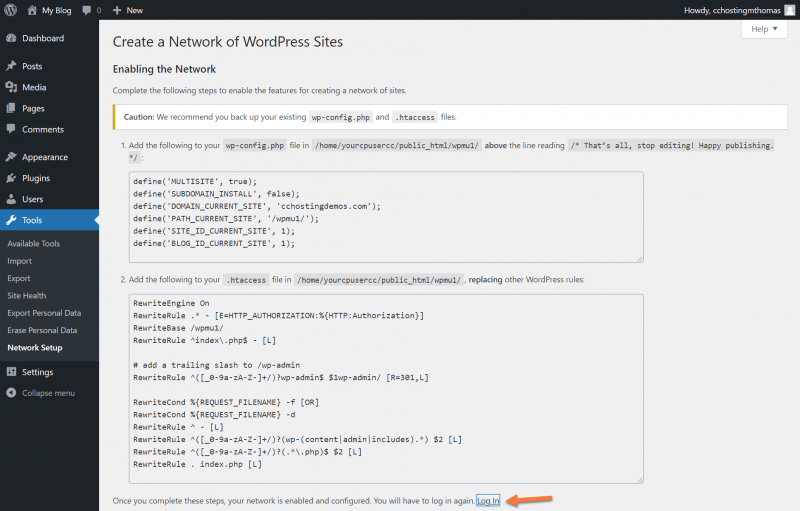
Task: Open the Settings menu item
Action: click(x=37, y=372)
